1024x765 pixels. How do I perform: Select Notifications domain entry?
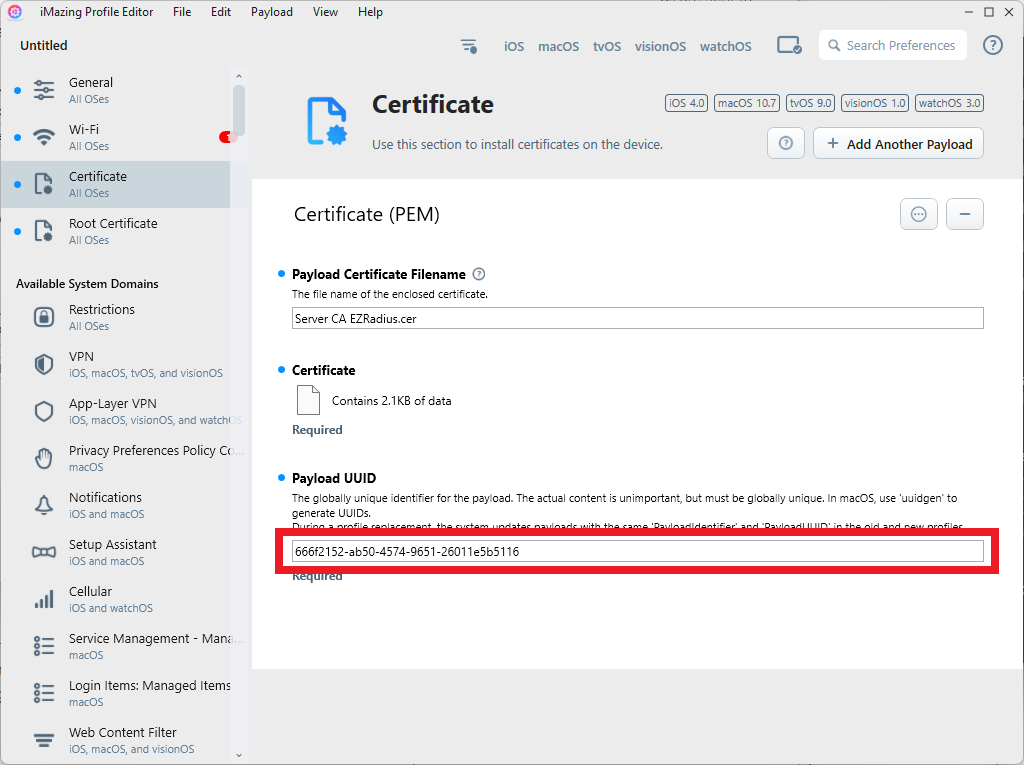pyautogui.click(x=116, y=506)
